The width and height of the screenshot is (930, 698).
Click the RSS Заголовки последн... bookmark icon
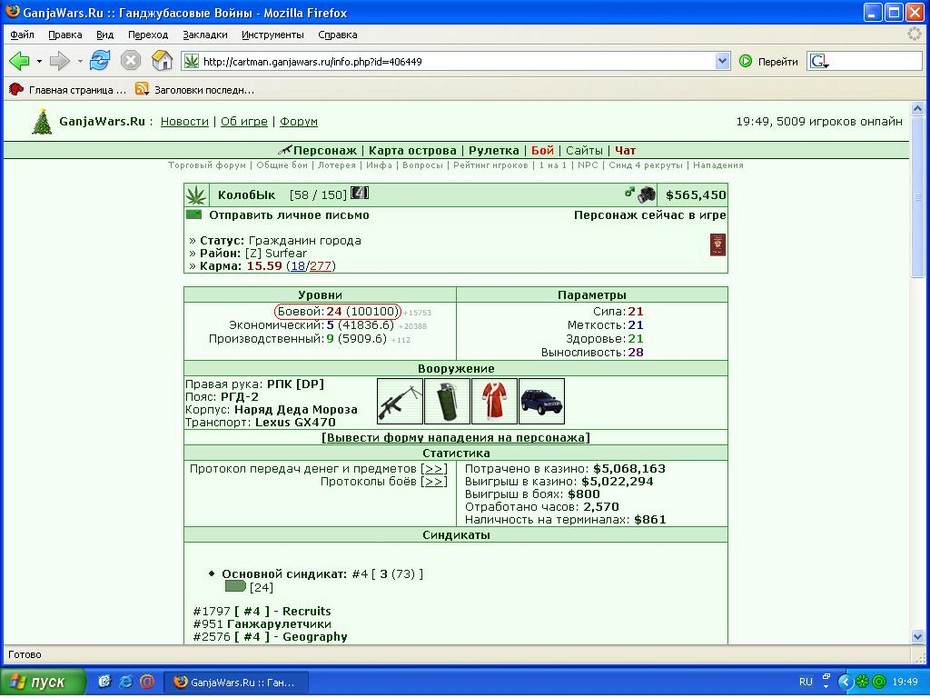point(142,89)
